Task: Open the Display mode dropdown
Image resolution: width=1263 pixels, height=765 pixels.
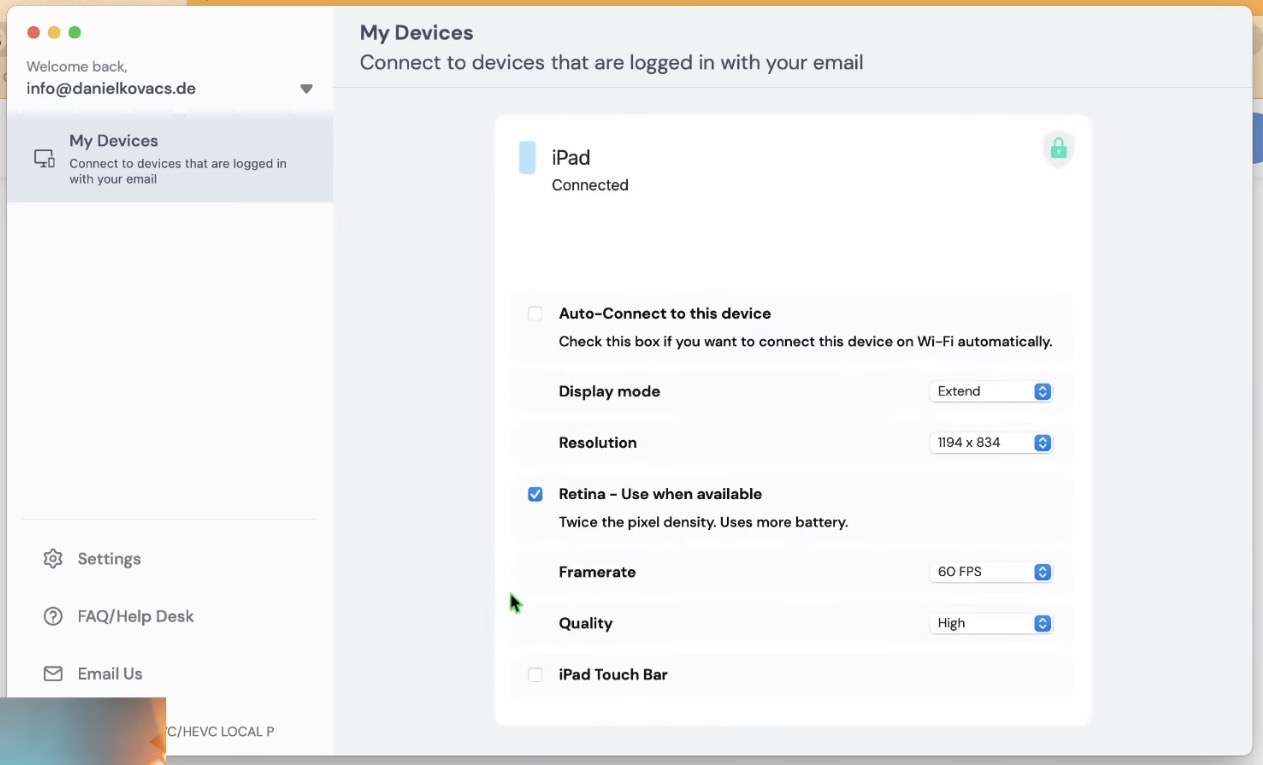Action: 990,391
